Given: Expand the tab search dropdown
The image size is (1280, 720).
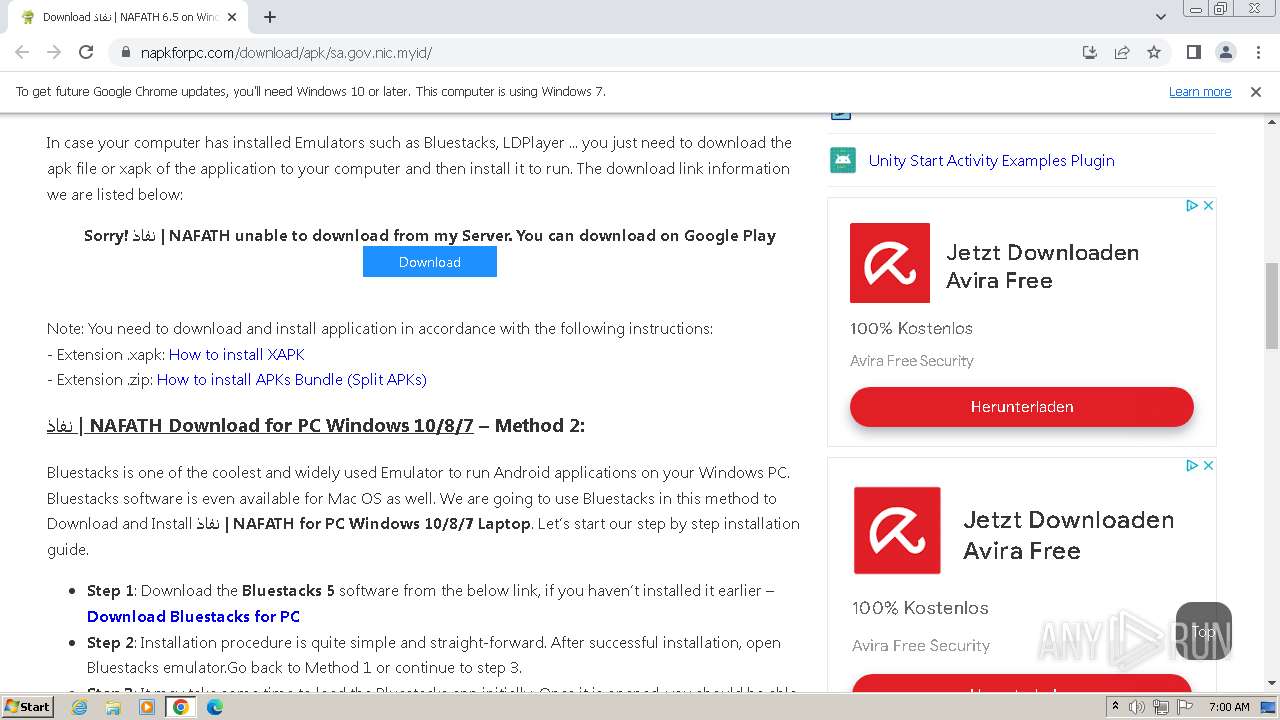Looking at the screenshot, I should click(1161, 17).
